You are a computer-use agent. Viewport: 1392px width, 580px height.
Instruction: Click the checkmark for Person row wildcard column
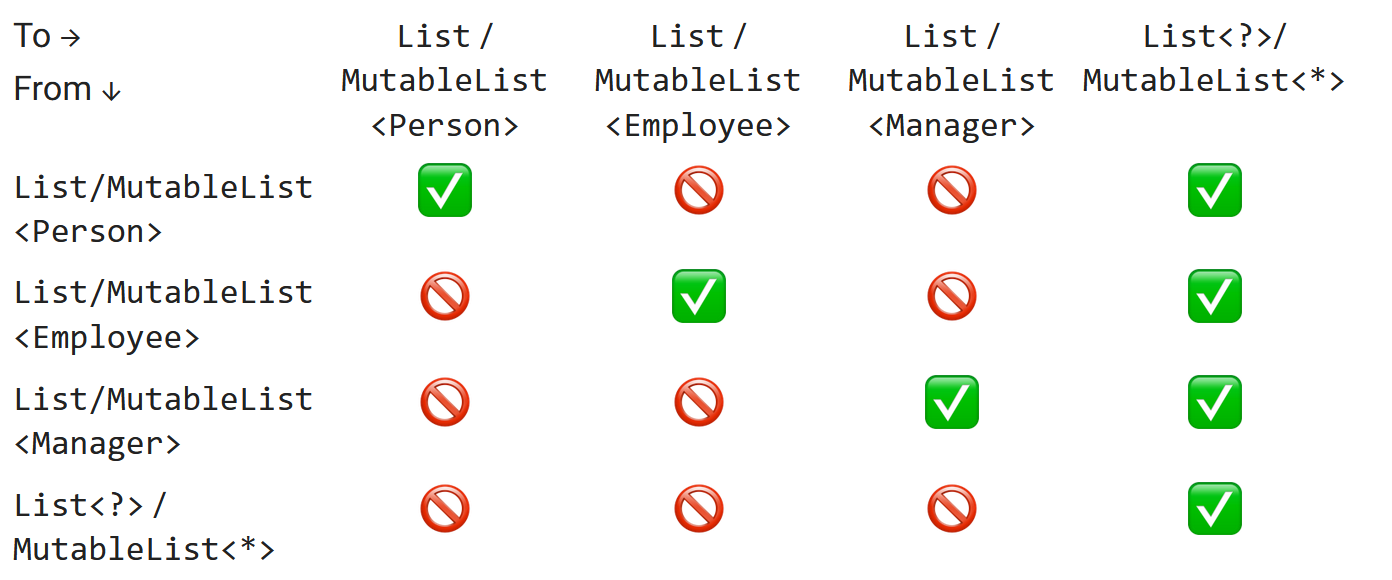click(1214, 190)
